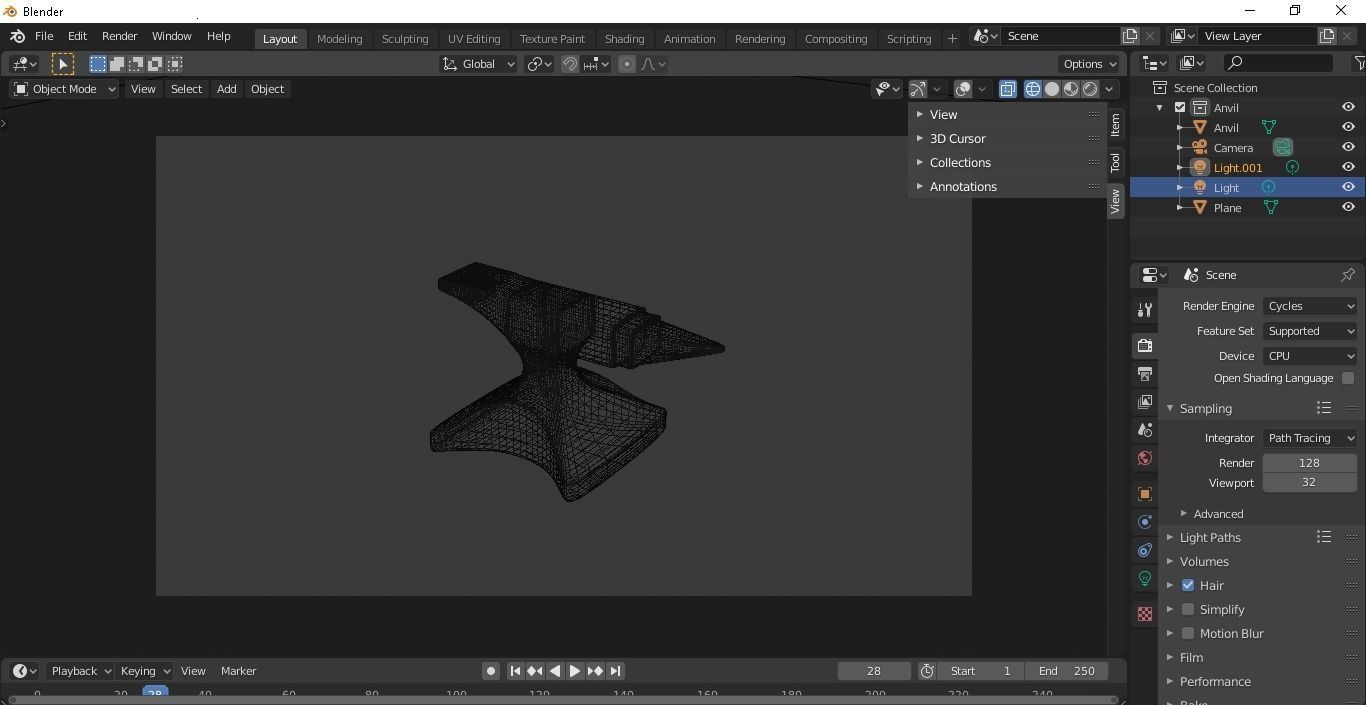Open the Object Mode dropdown
This screenshot has height=705, width=1366.
click(64, 89)
